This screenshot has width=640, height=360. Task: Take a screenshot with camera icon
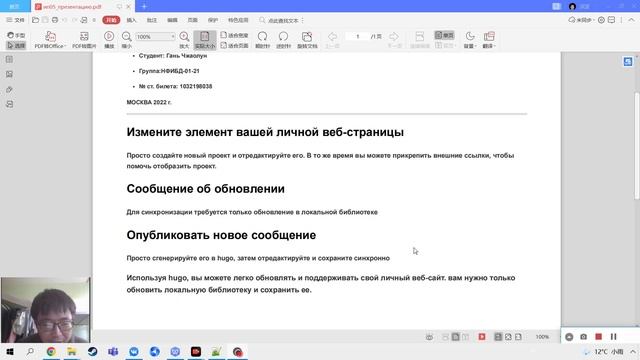(x=584, y=337)
